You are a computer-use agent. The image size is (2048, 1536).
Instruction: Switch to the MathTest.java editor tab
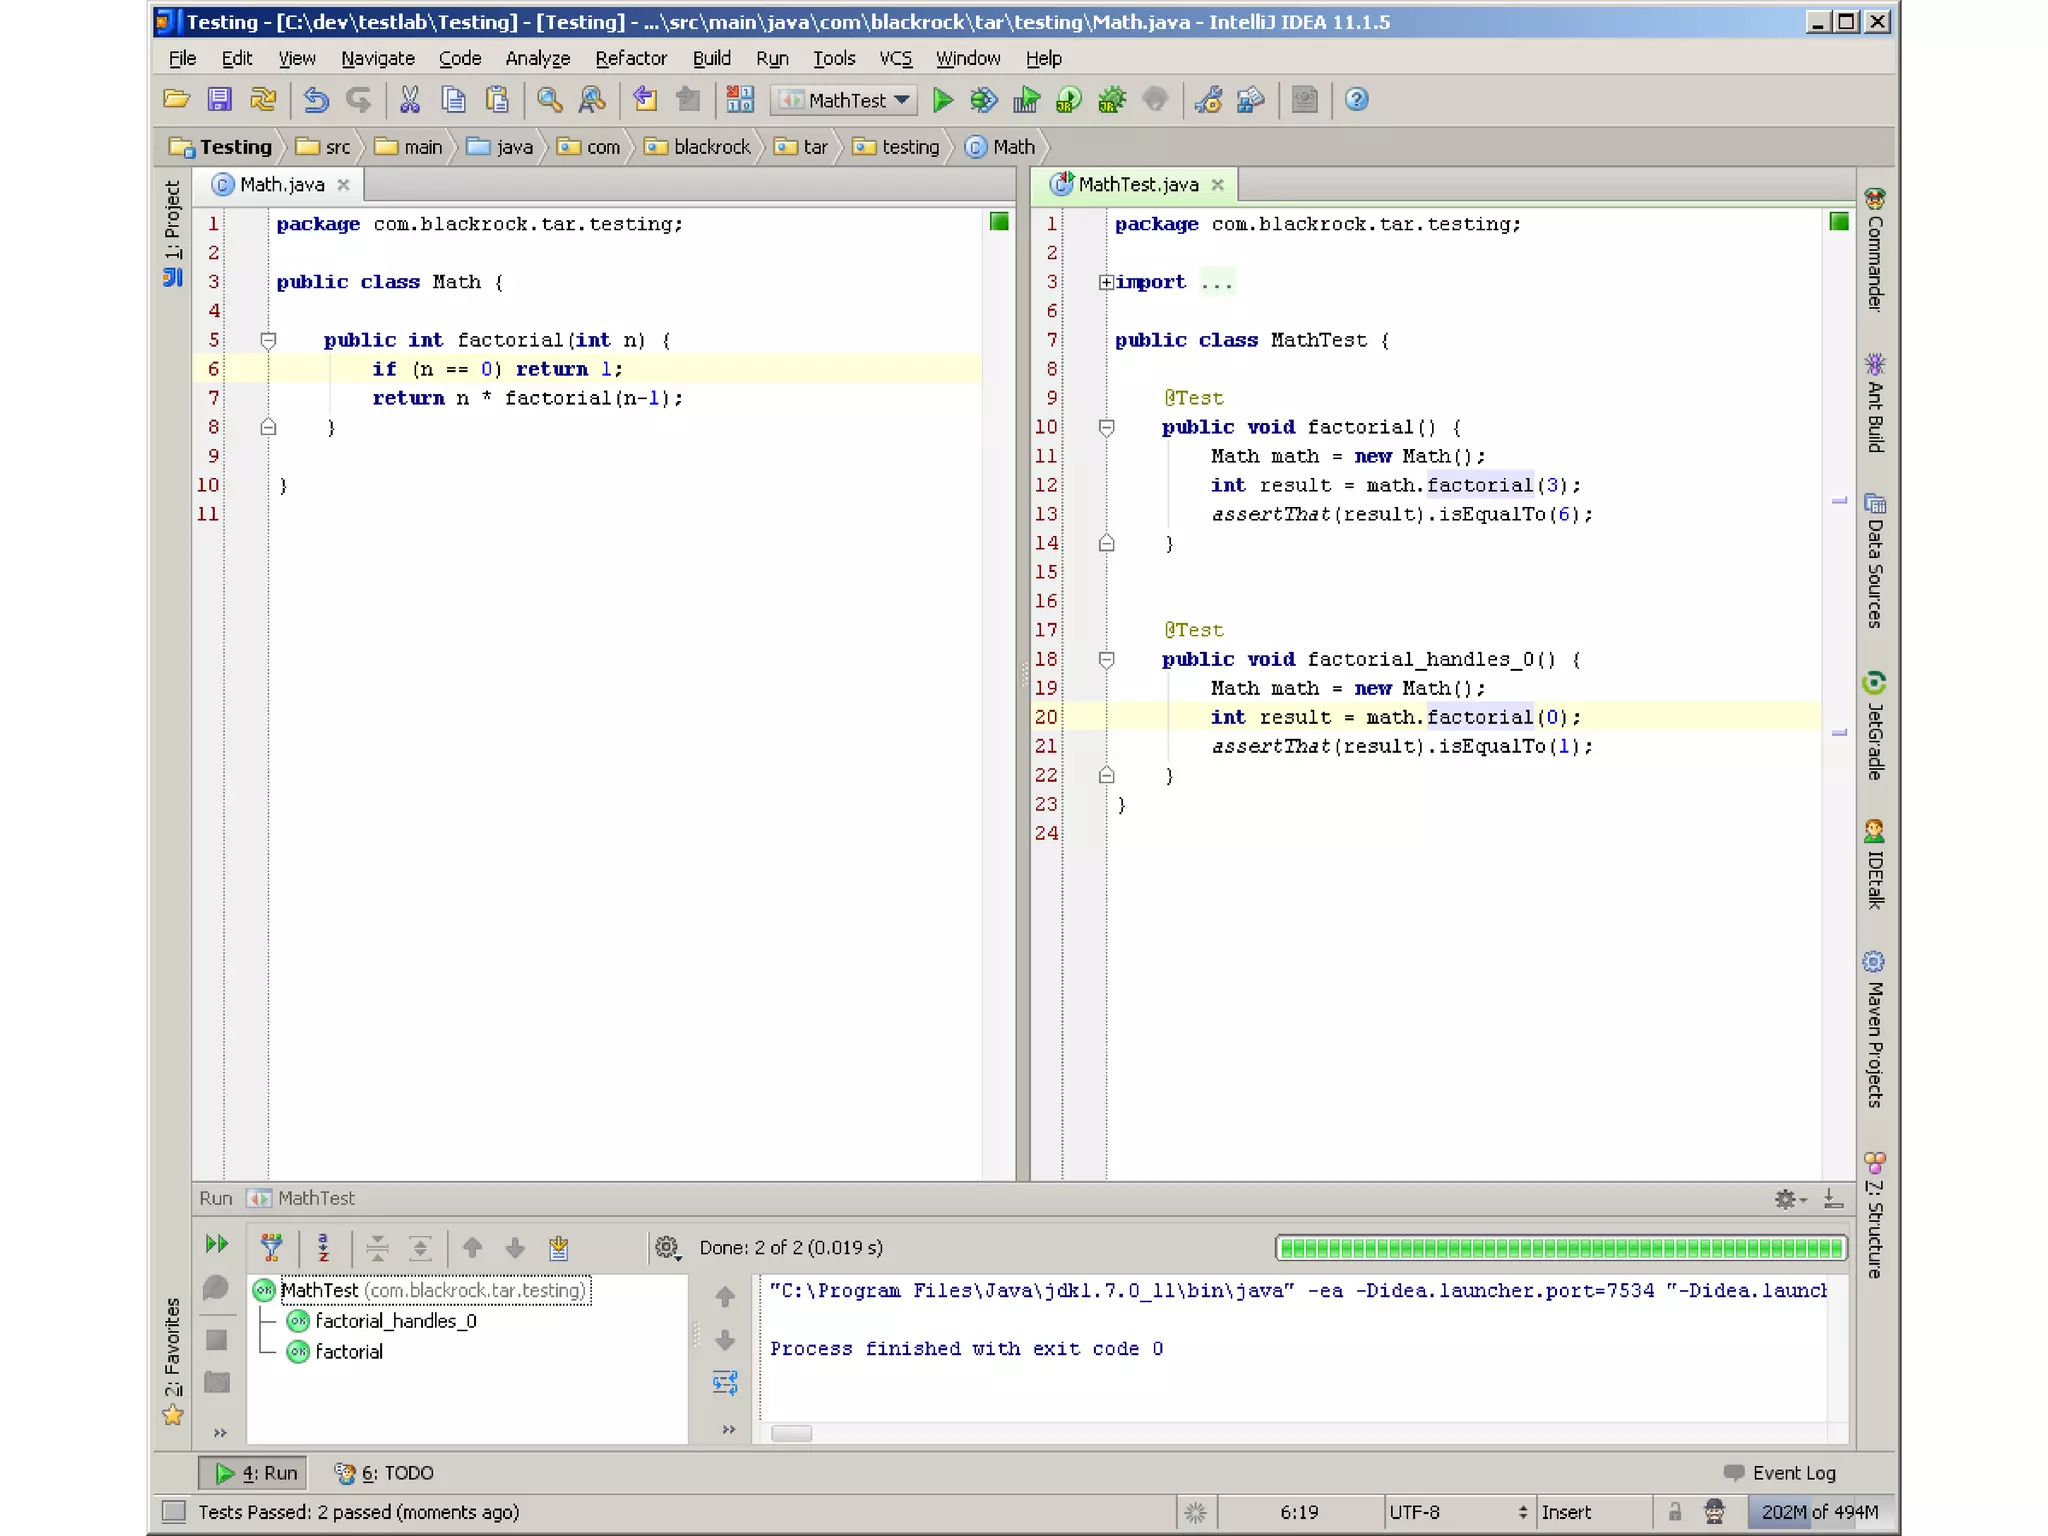pos(1137,184)
